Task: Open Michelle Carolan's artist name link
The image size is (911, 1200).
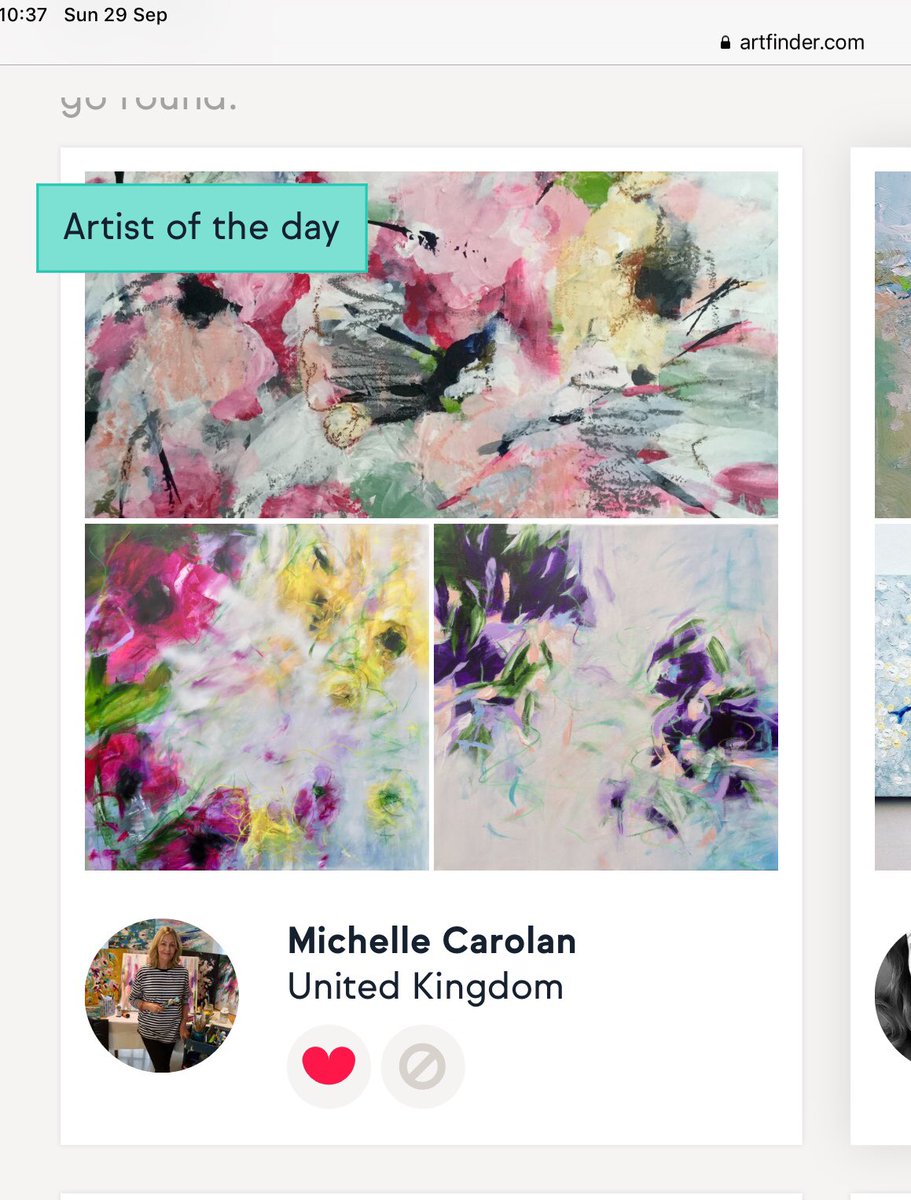Action: tap(432, 940)
